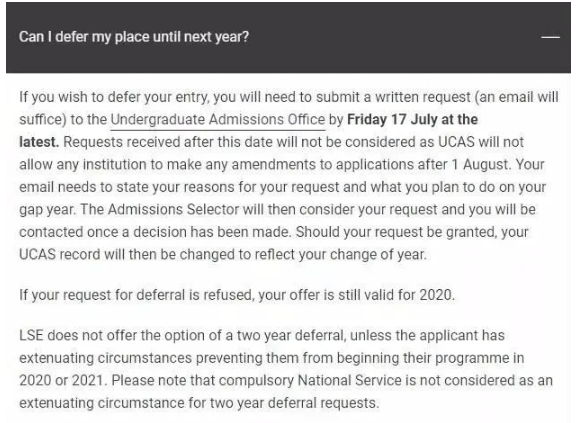Click the bold word 'latest.'
The width and height of the screenshot is (578, 423).
(x=39, y=142)
